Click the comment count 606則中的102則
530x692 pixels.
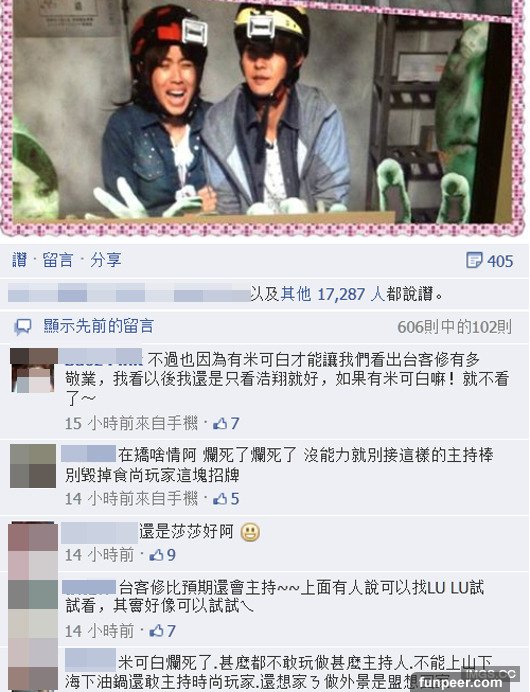pyautogui.click(x=455, y=327)
